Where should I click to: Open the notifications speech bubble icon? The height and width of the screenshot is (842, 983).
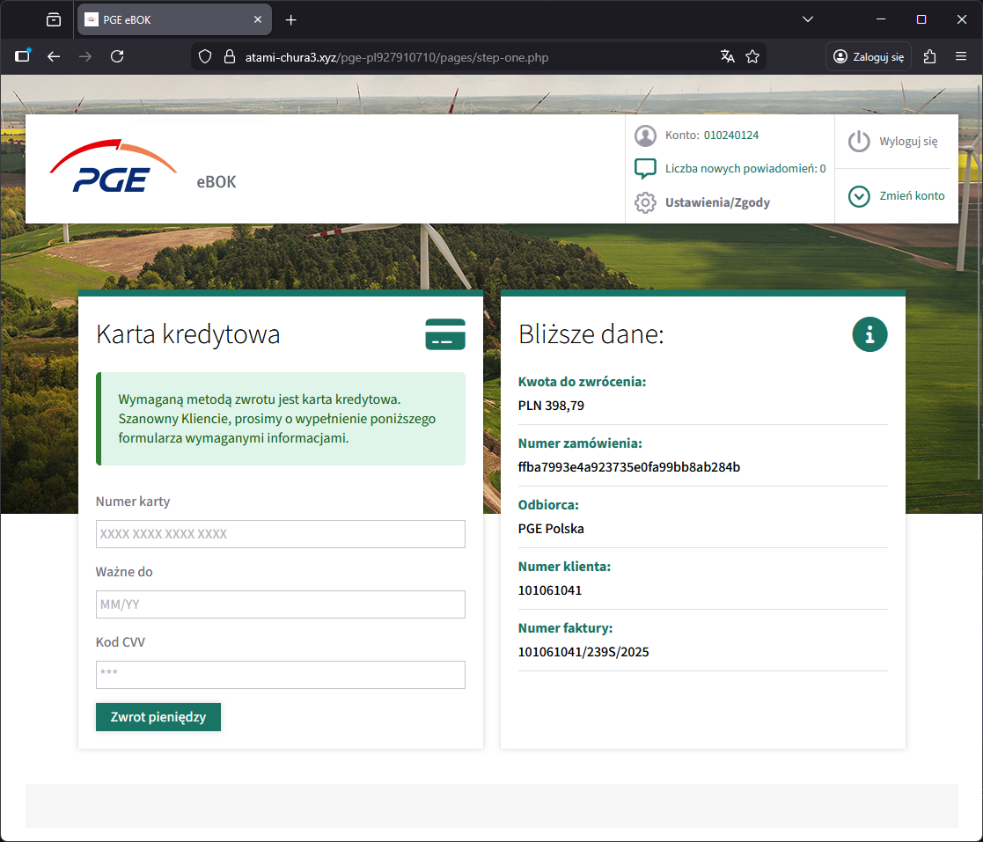(x=645, y=168)
